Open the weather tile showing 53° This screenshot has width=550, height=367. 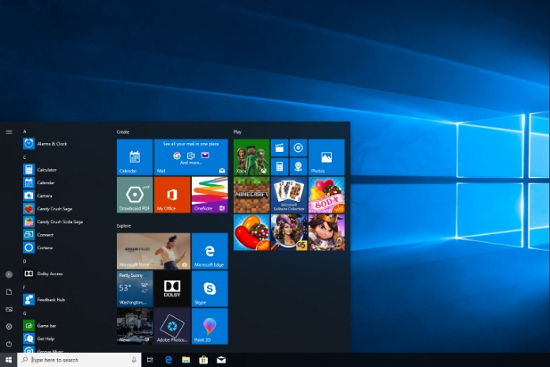[135, 288]
